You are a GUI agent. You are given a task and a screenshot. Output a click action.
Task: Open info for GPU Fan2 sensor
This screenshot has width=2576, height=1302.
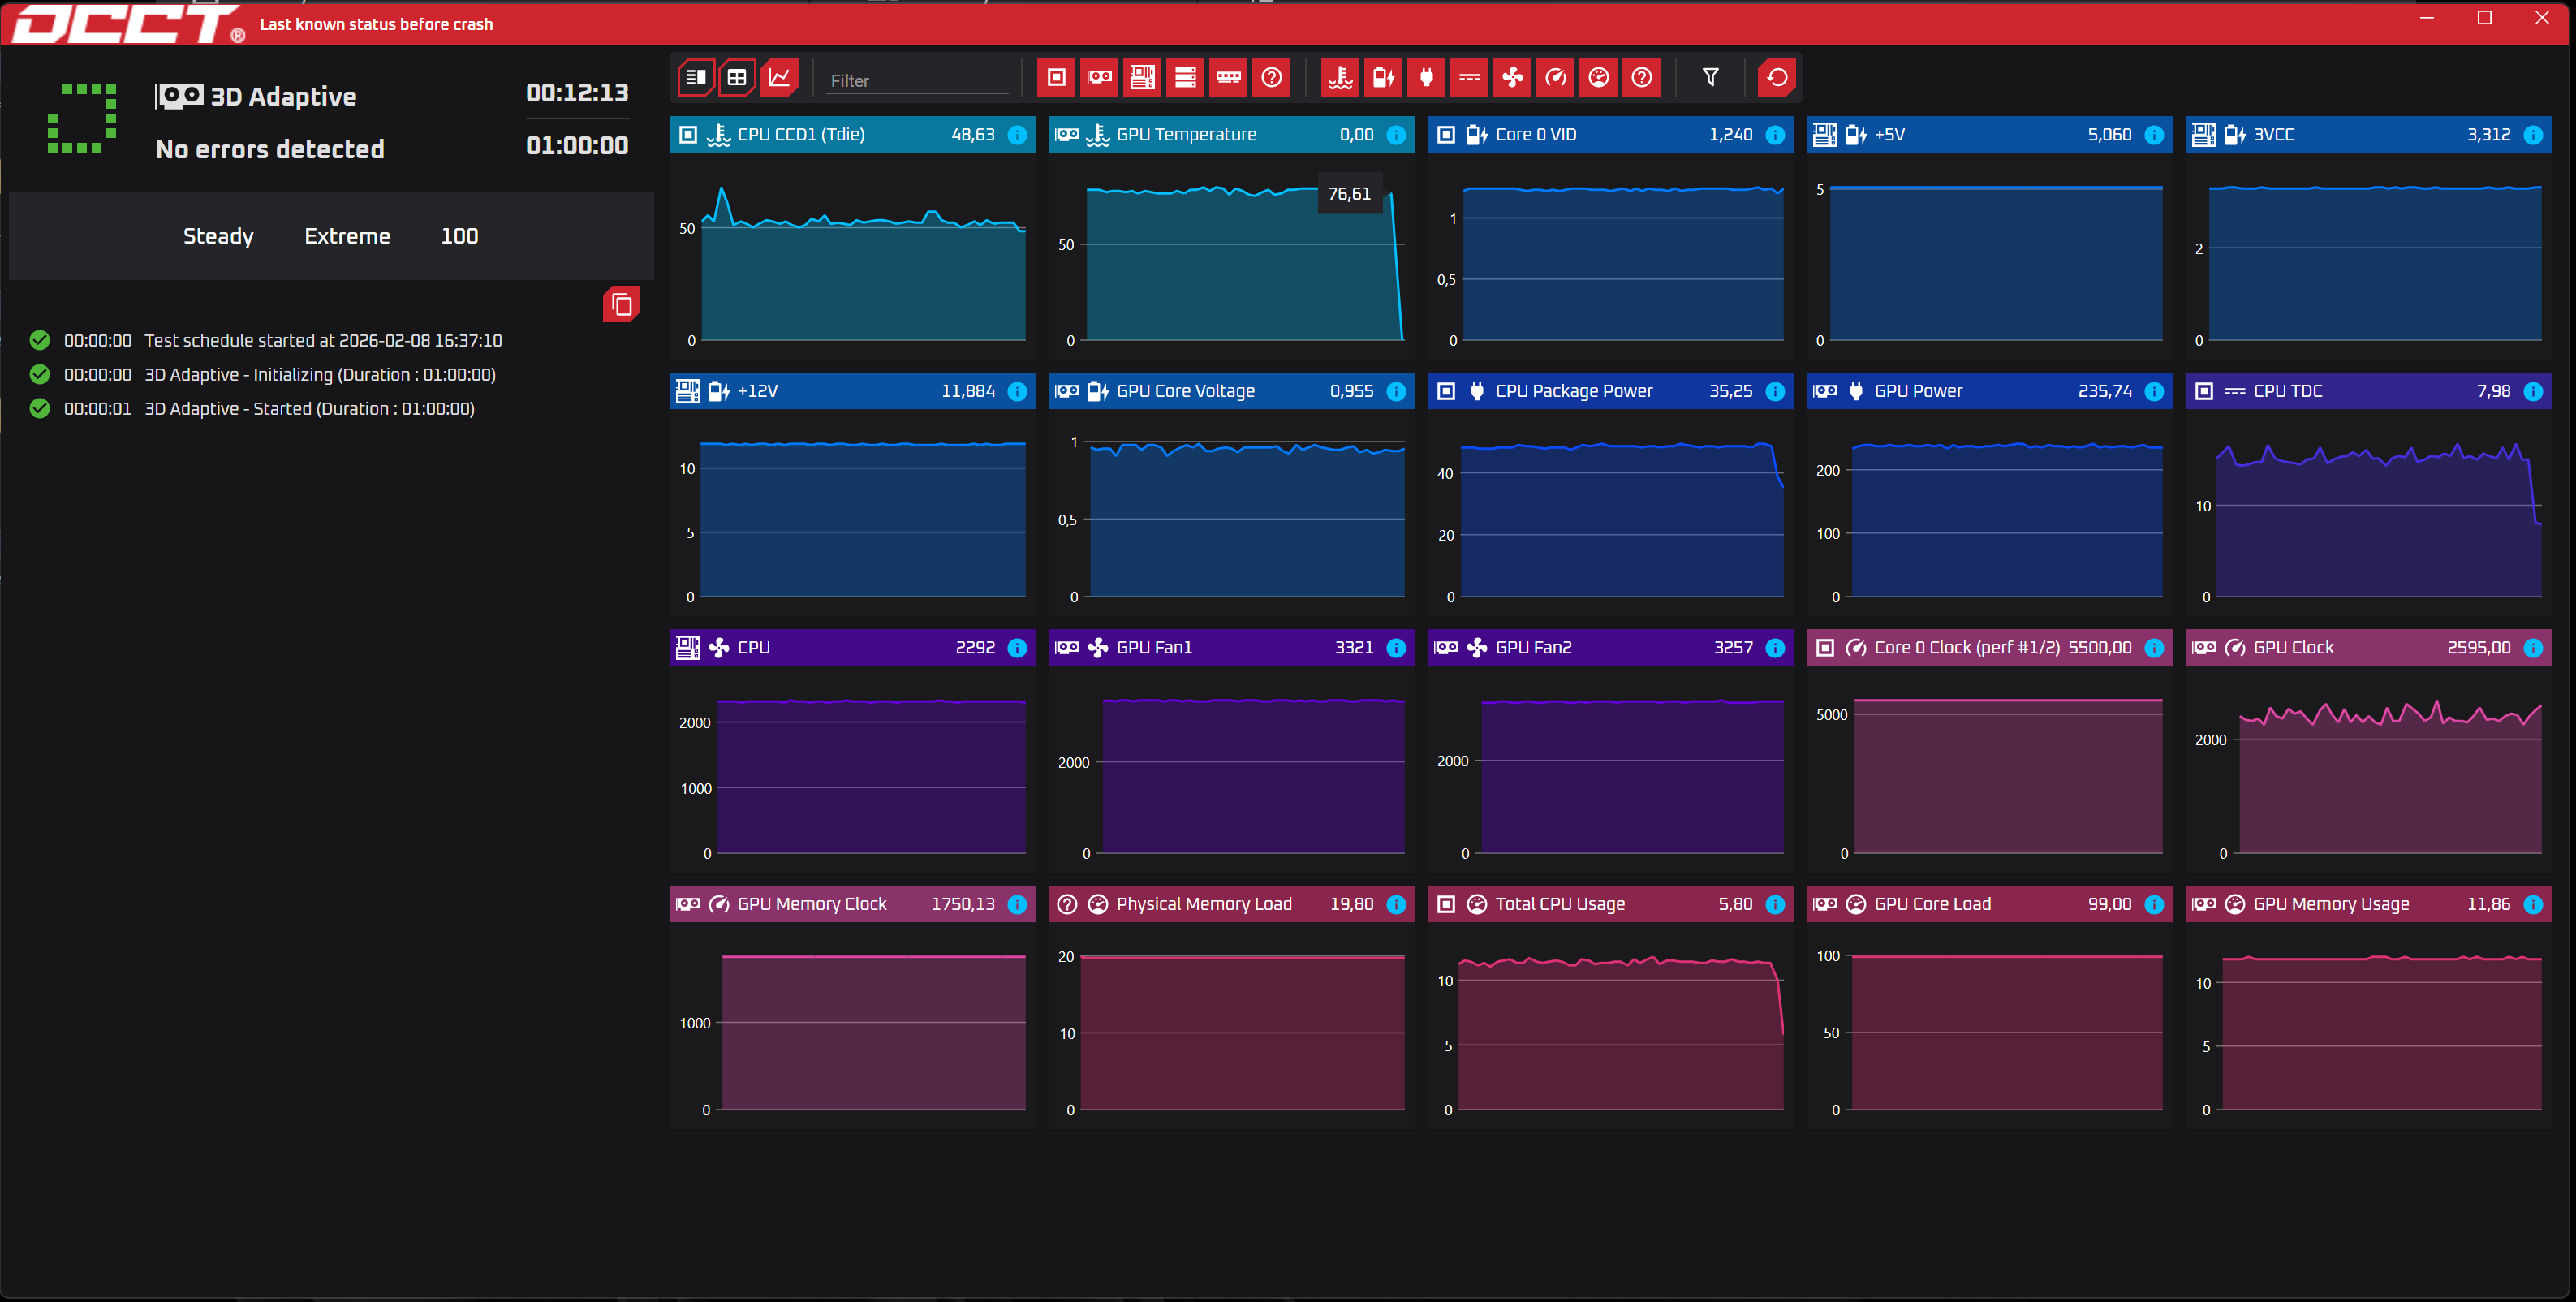pos(1775,648)
